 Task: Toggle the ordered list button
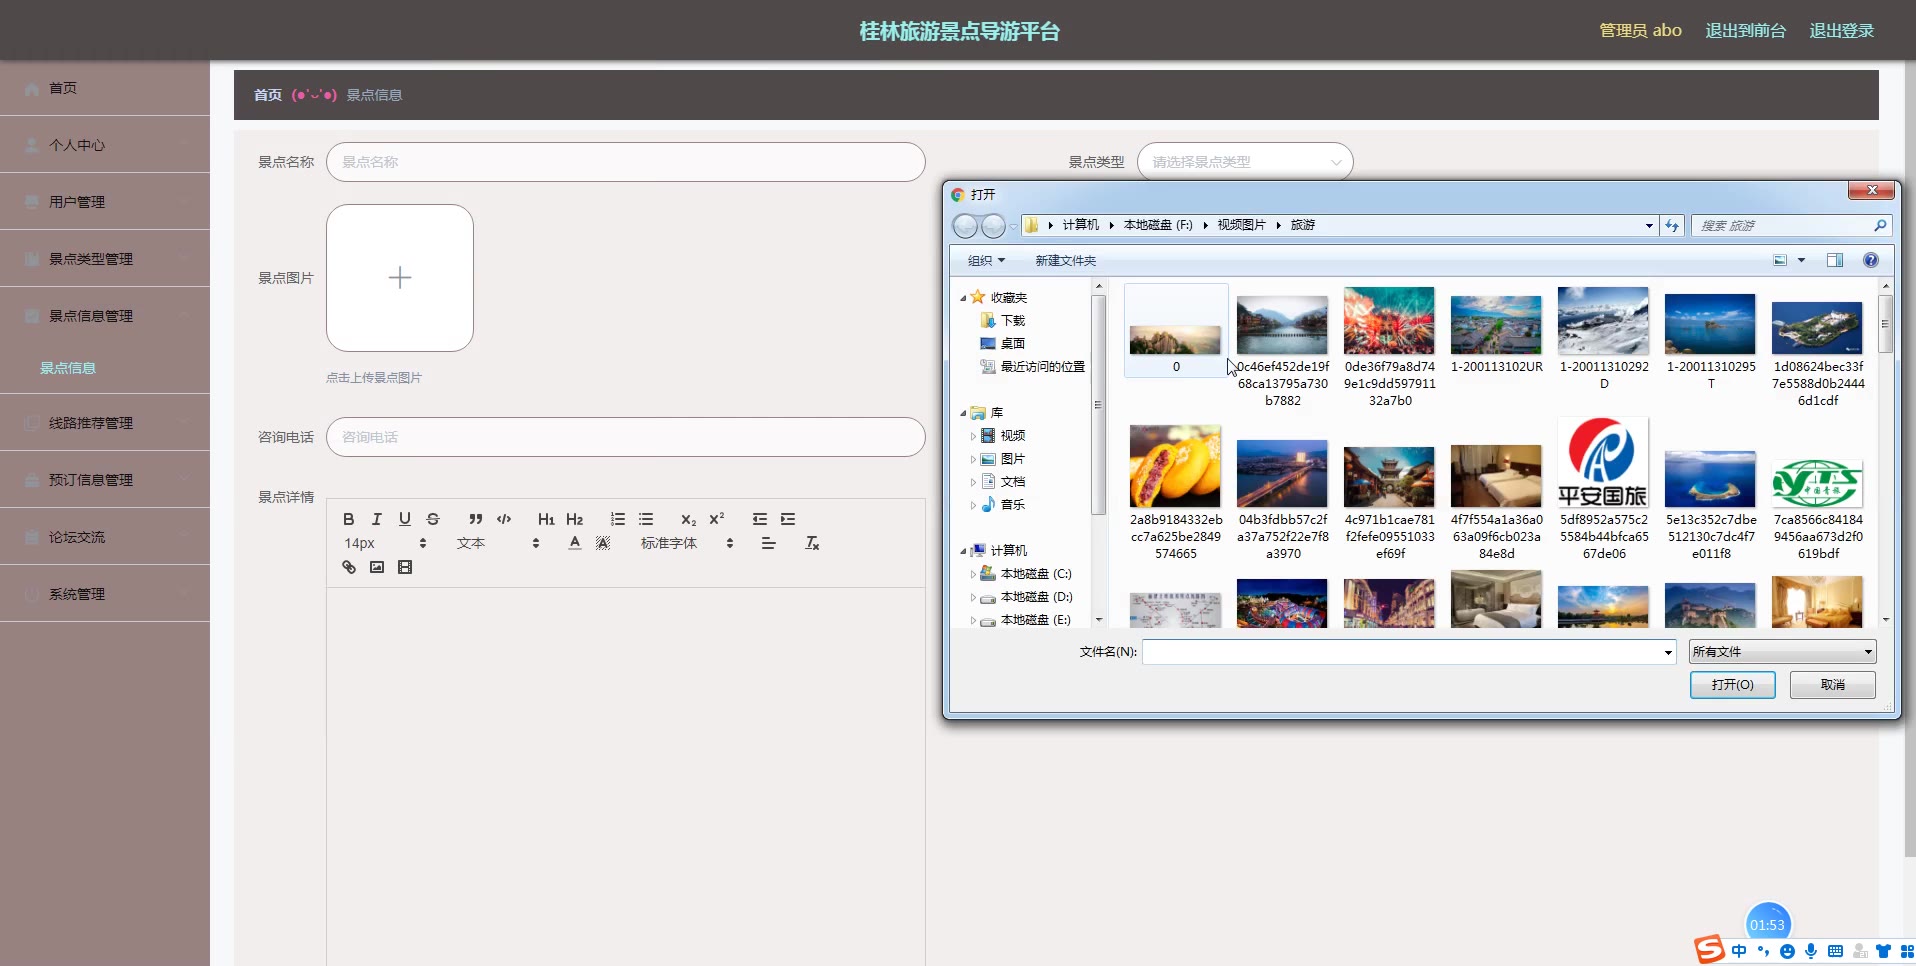tap(618, 519)
